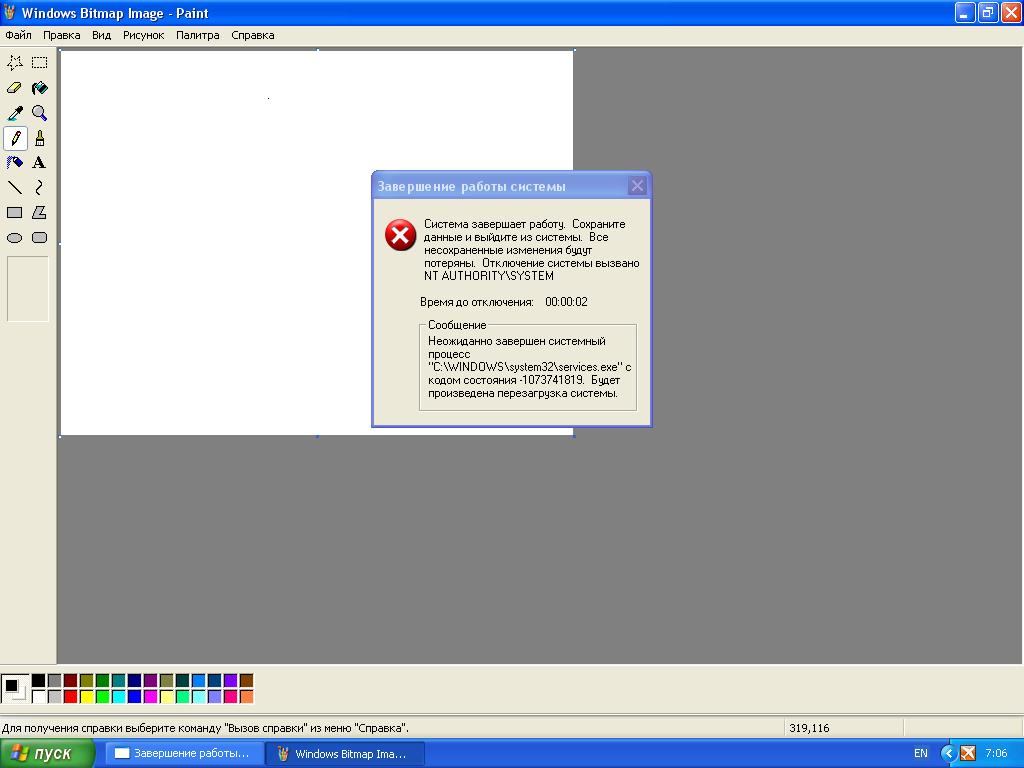Pick the Airbrush spray tool
The width and height of the screenshot is (1024, 768).
(14, 163)
